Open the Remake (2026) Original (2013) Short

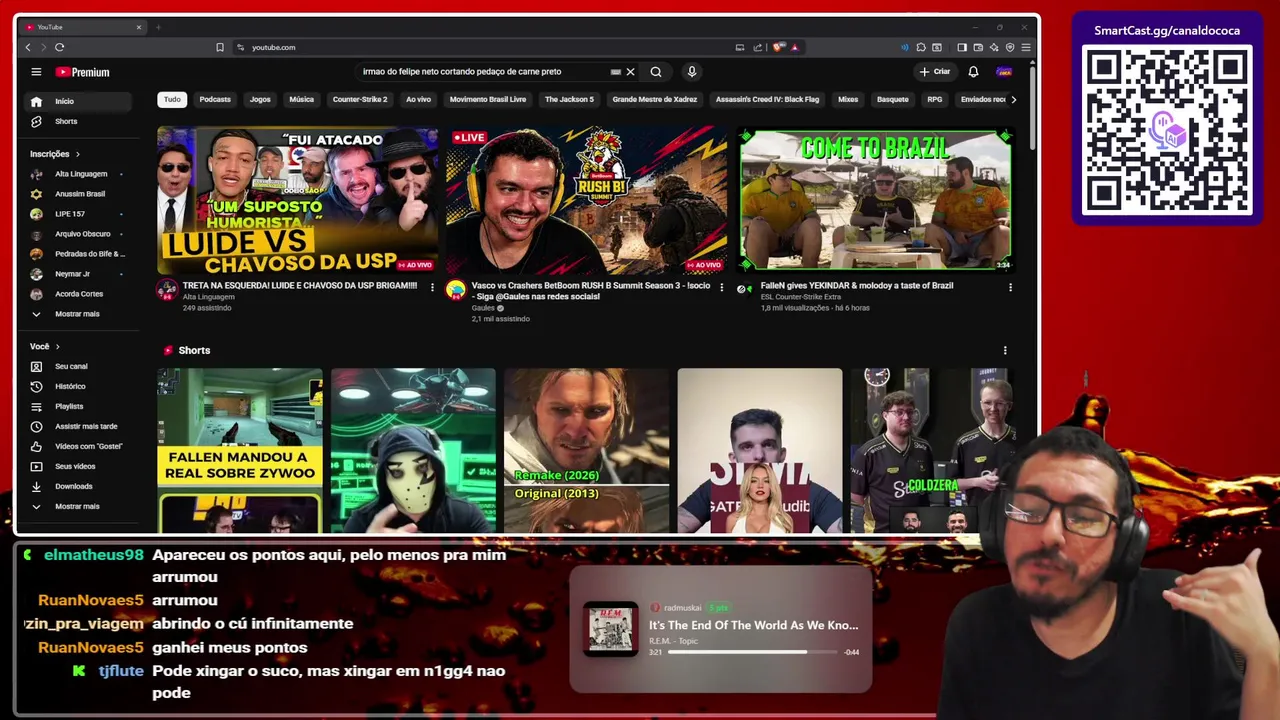pyautogui.click(x=586, y=450)
